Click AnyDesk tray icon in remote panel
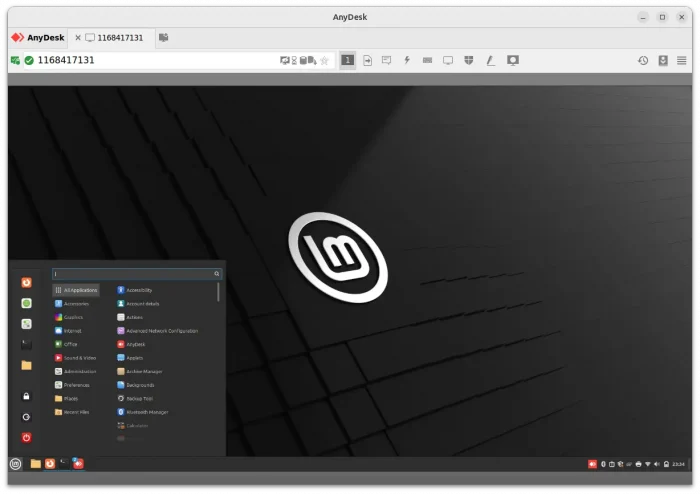This screenshot has width=700, height=494. point(592,465)
